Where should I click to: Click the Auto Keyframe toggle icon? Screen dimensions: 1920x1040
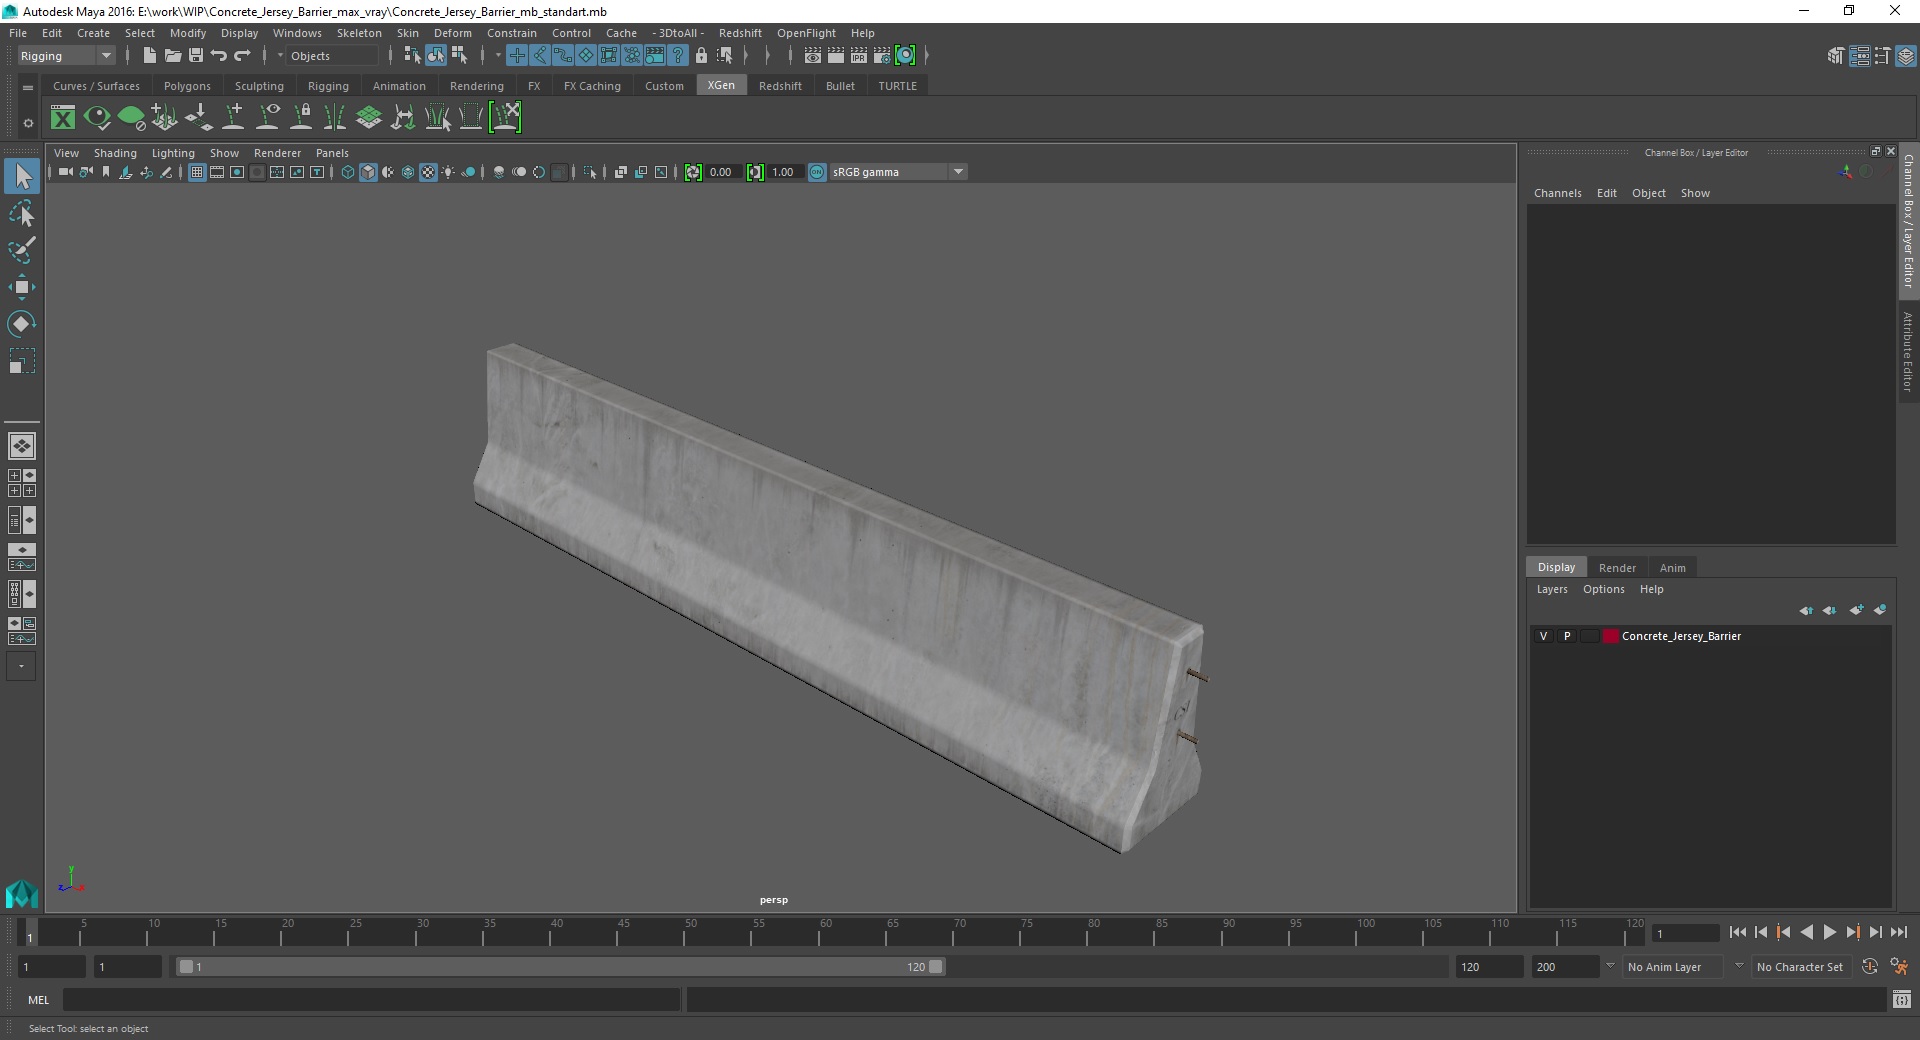(1870, 967)
